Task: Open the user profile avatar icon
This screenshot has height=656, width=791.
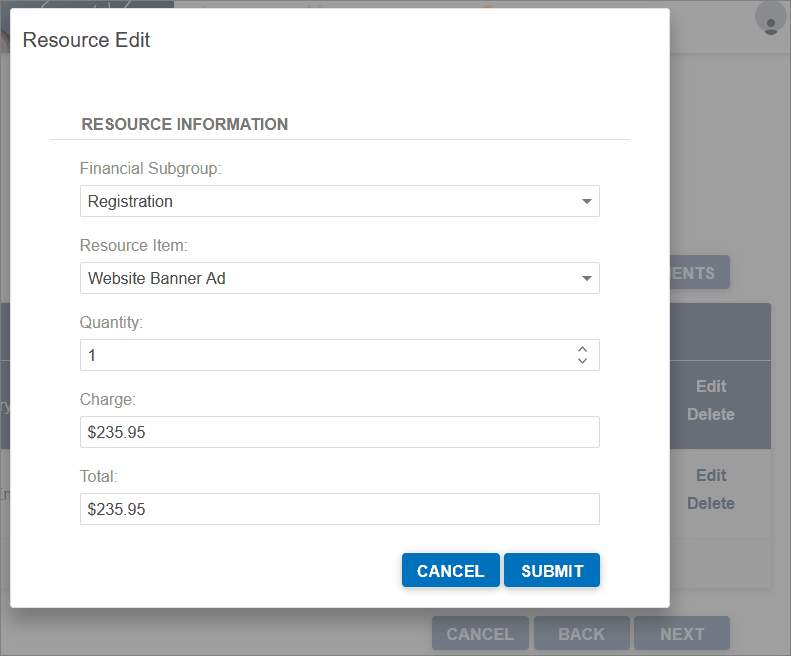Action: point(770,19)
